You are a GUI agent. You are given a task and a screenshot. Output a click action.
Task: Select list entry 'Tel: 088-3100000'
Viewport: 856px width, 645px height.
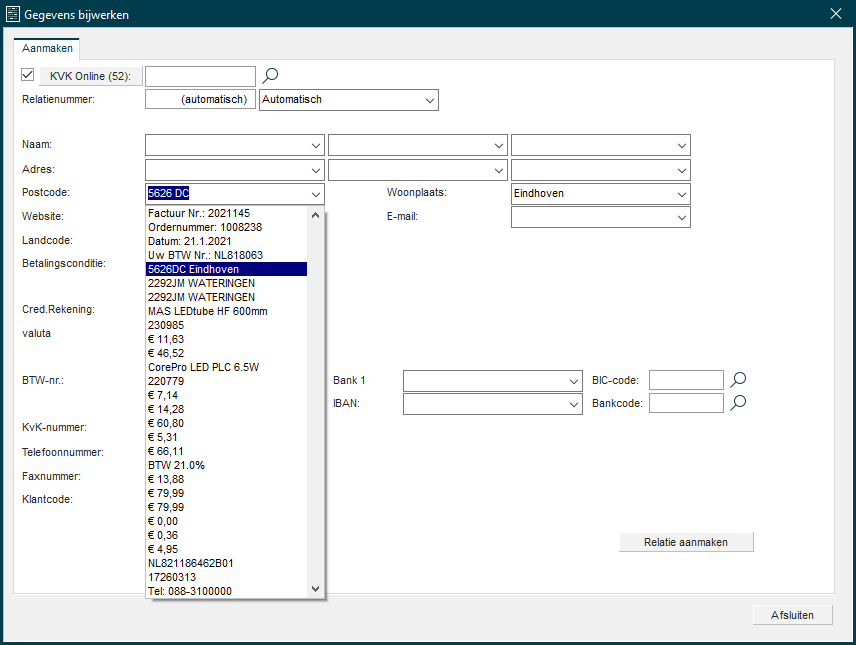point(227,591)
